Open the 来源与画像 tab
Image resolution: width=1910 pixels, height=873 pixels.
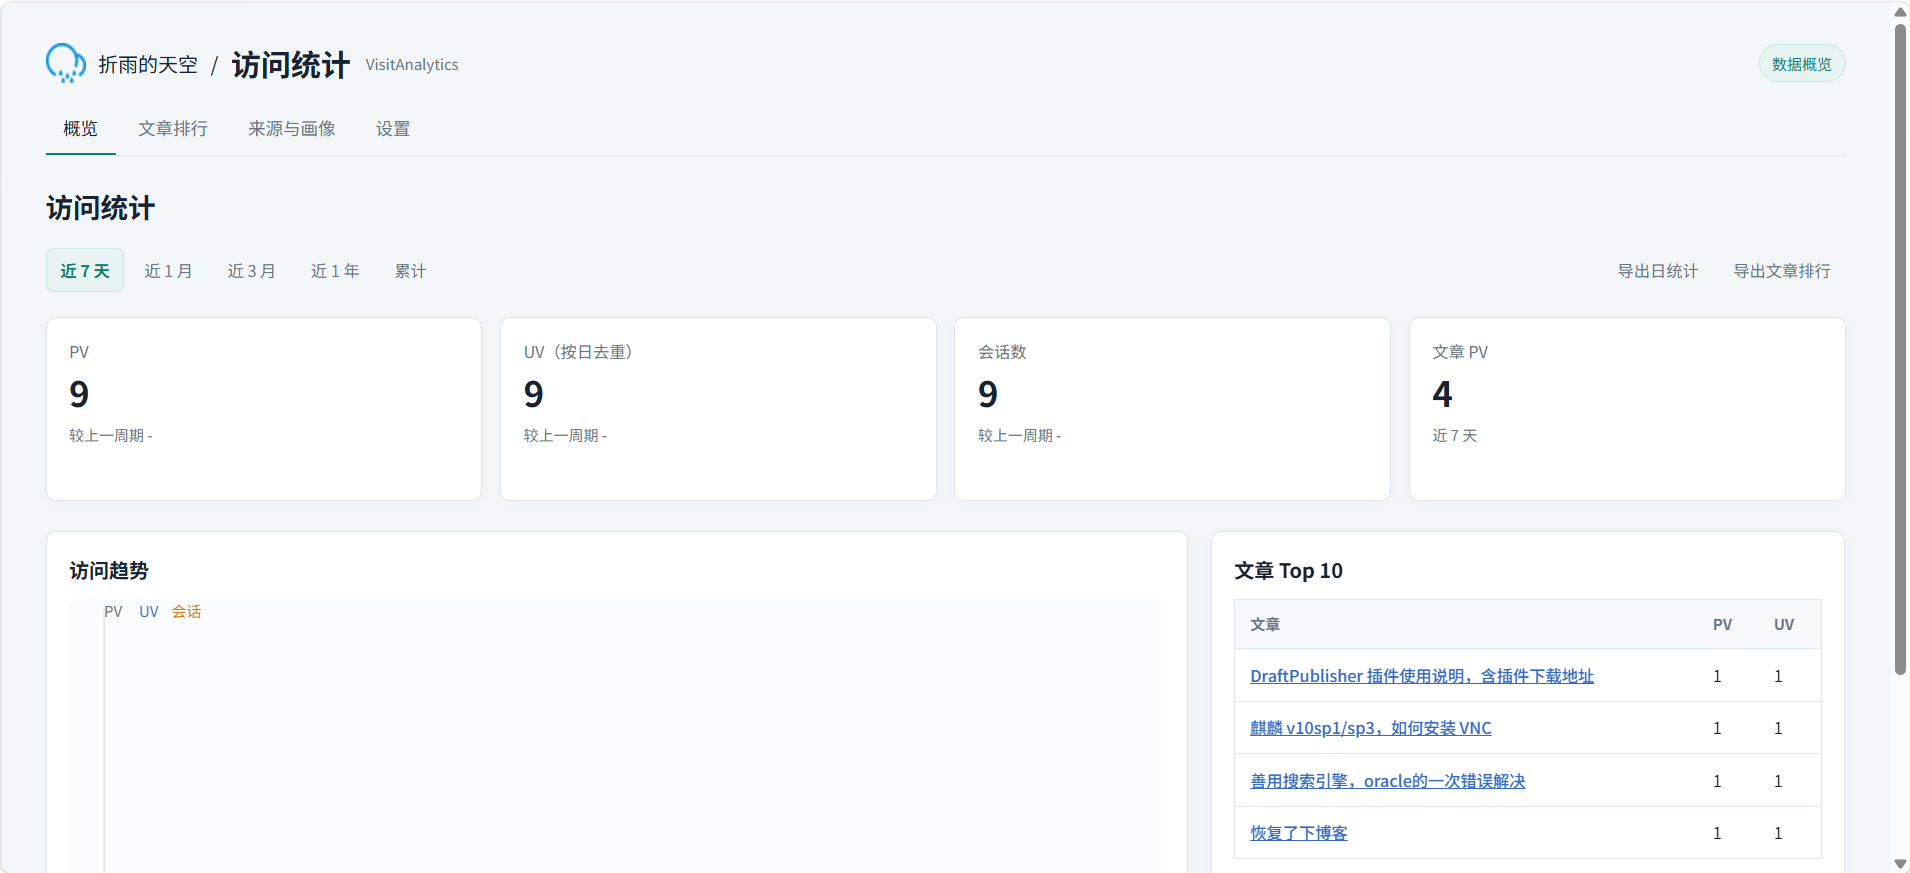[292, 129]
